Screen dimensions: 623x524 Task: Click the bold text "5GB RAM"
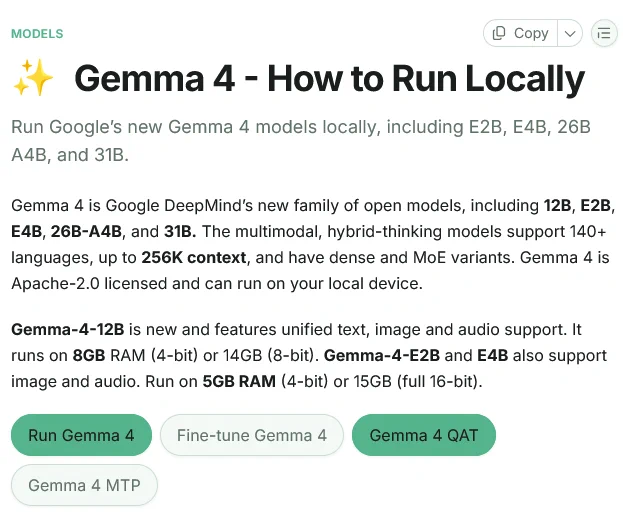239,381
